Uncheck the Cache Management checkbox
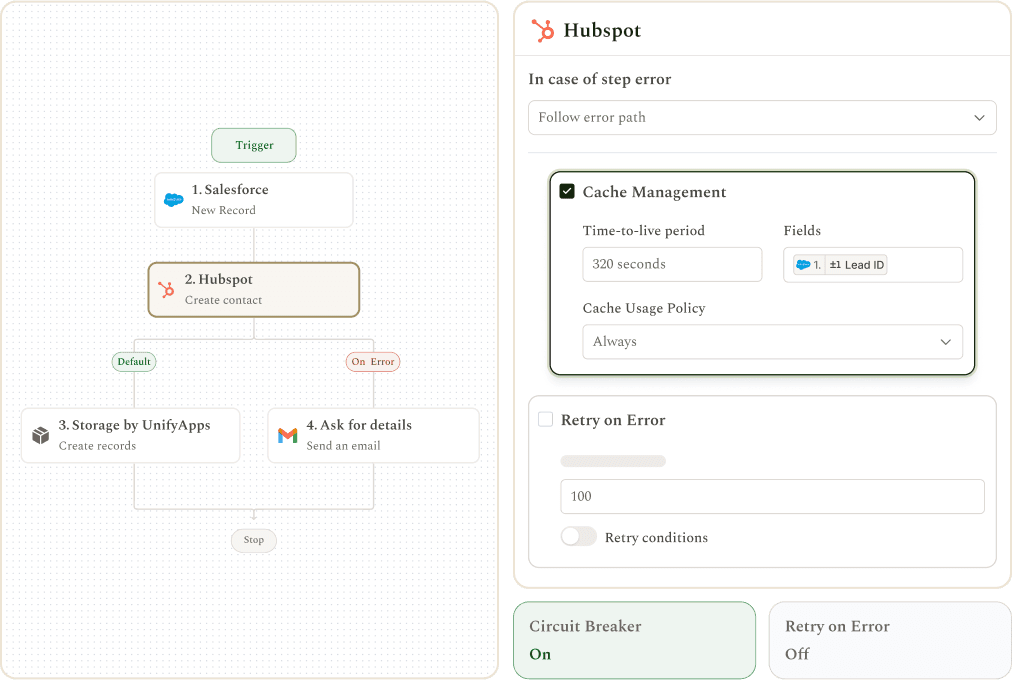The image size is (1012, 680). click(567, 192)
